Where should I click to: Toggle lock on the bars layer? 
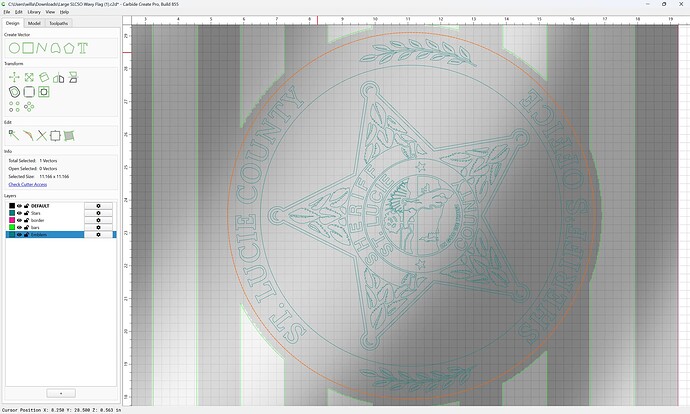[26, 227]
